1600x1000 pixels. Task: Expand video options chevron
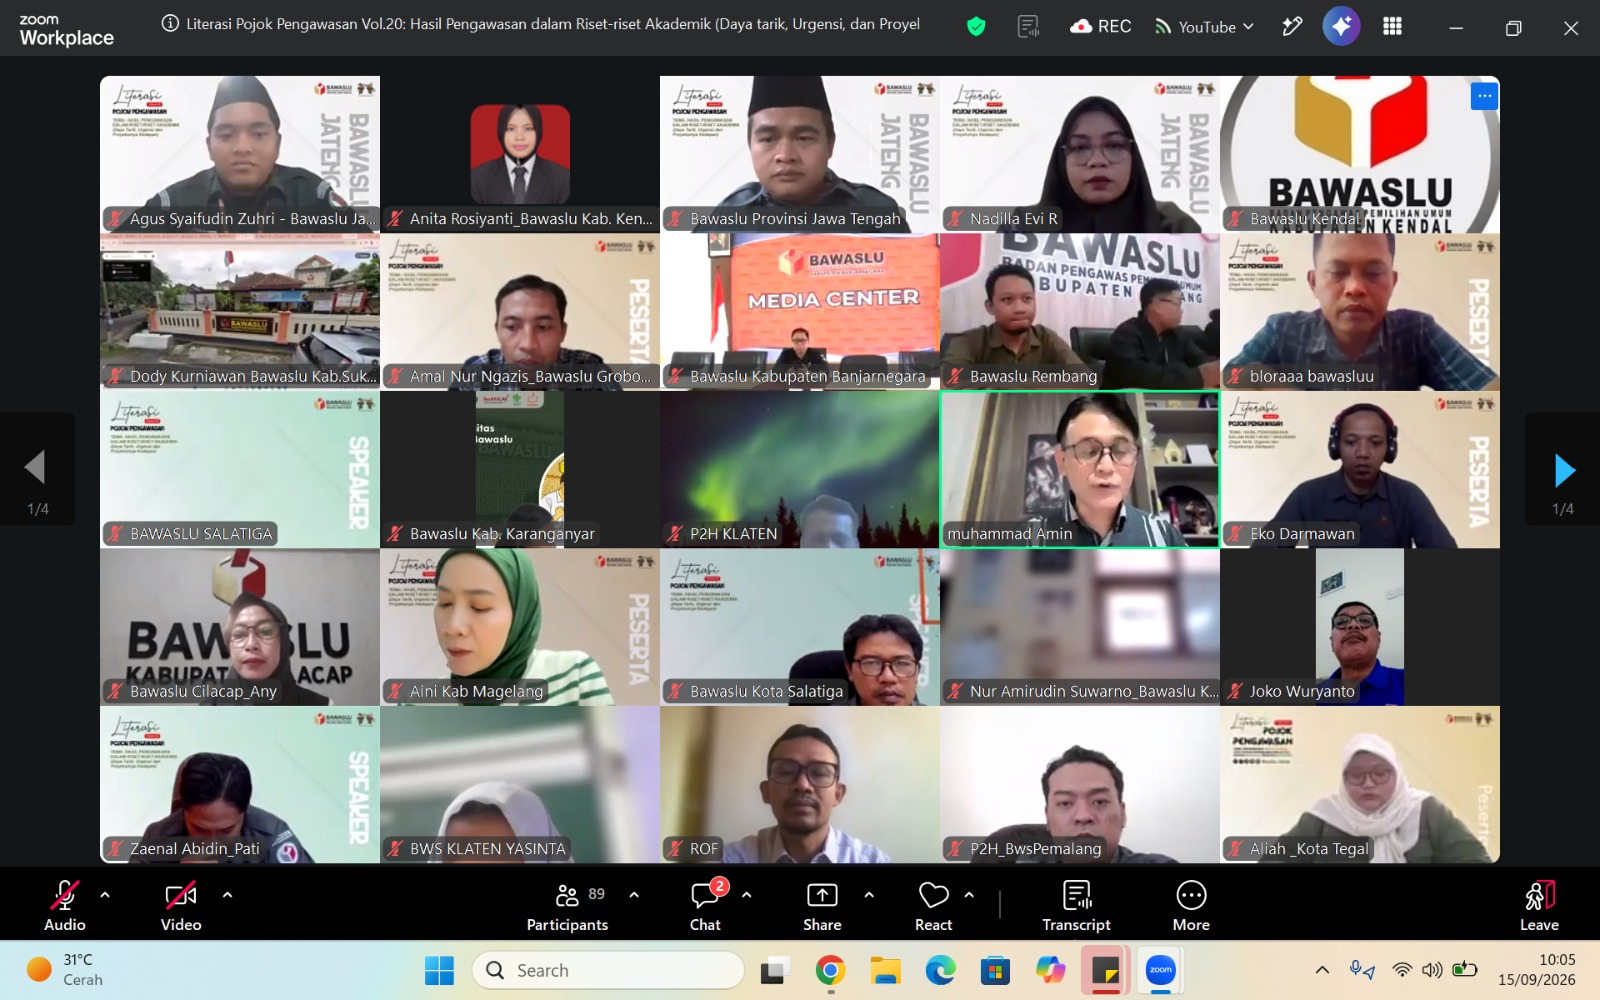pos(227,895)
